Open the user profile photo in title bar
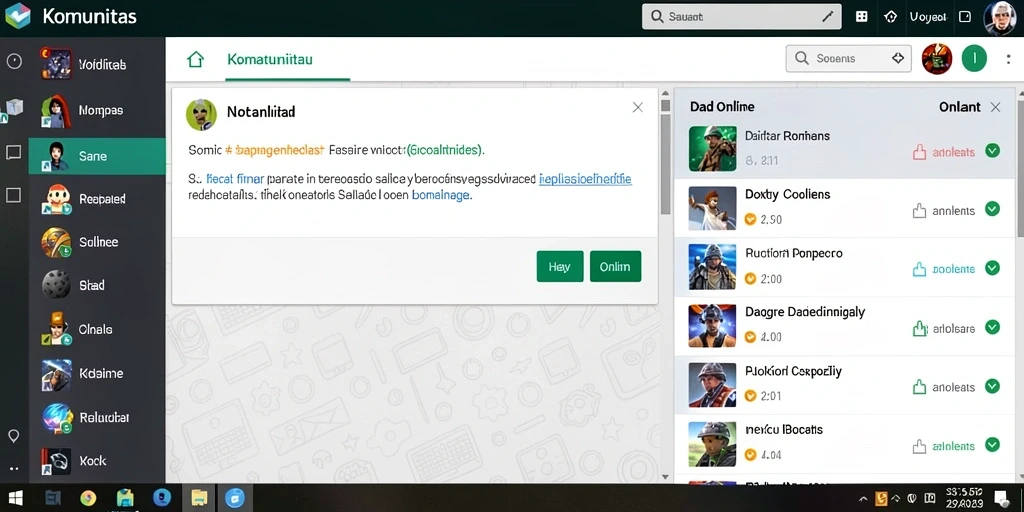The image size is (1024, 512). click(999, 18)
